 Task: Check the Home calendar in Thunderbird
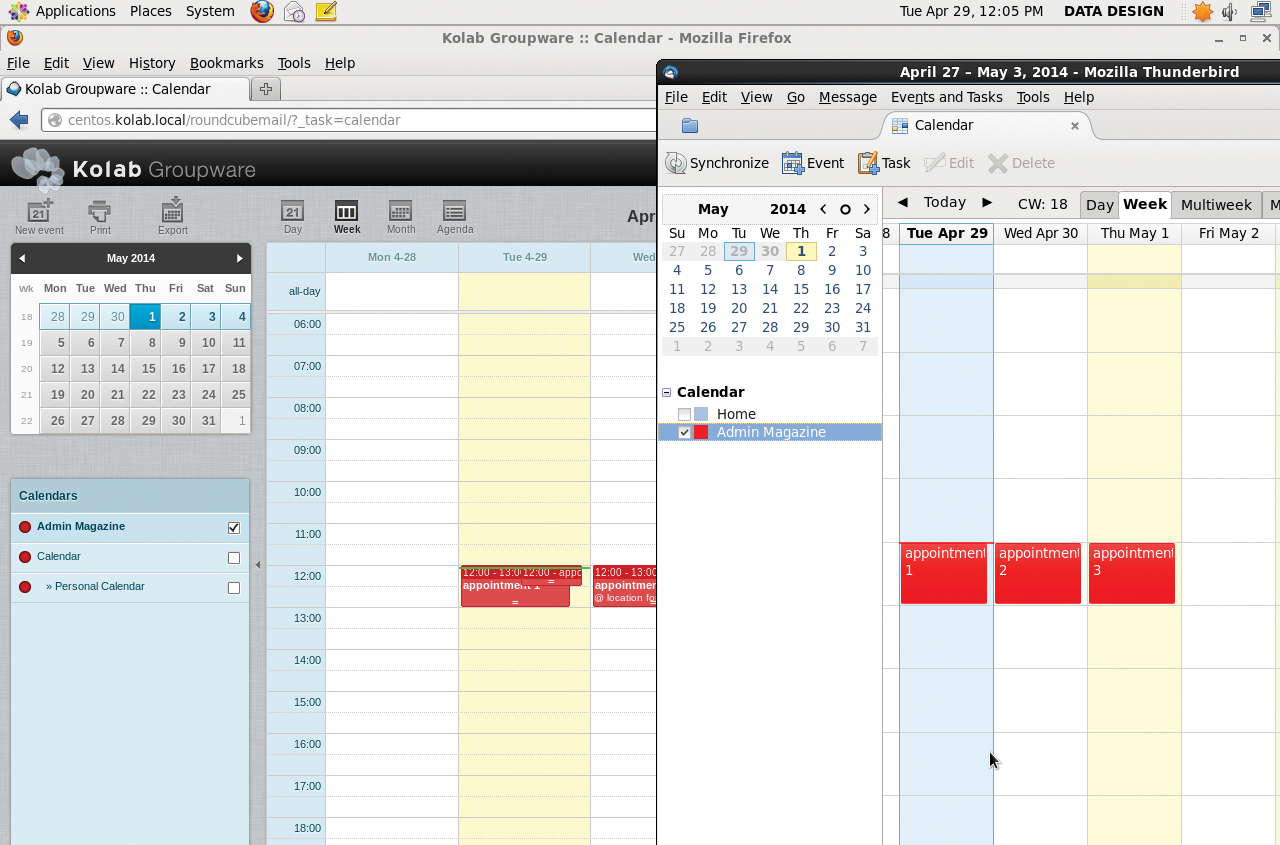click(685, 414)
